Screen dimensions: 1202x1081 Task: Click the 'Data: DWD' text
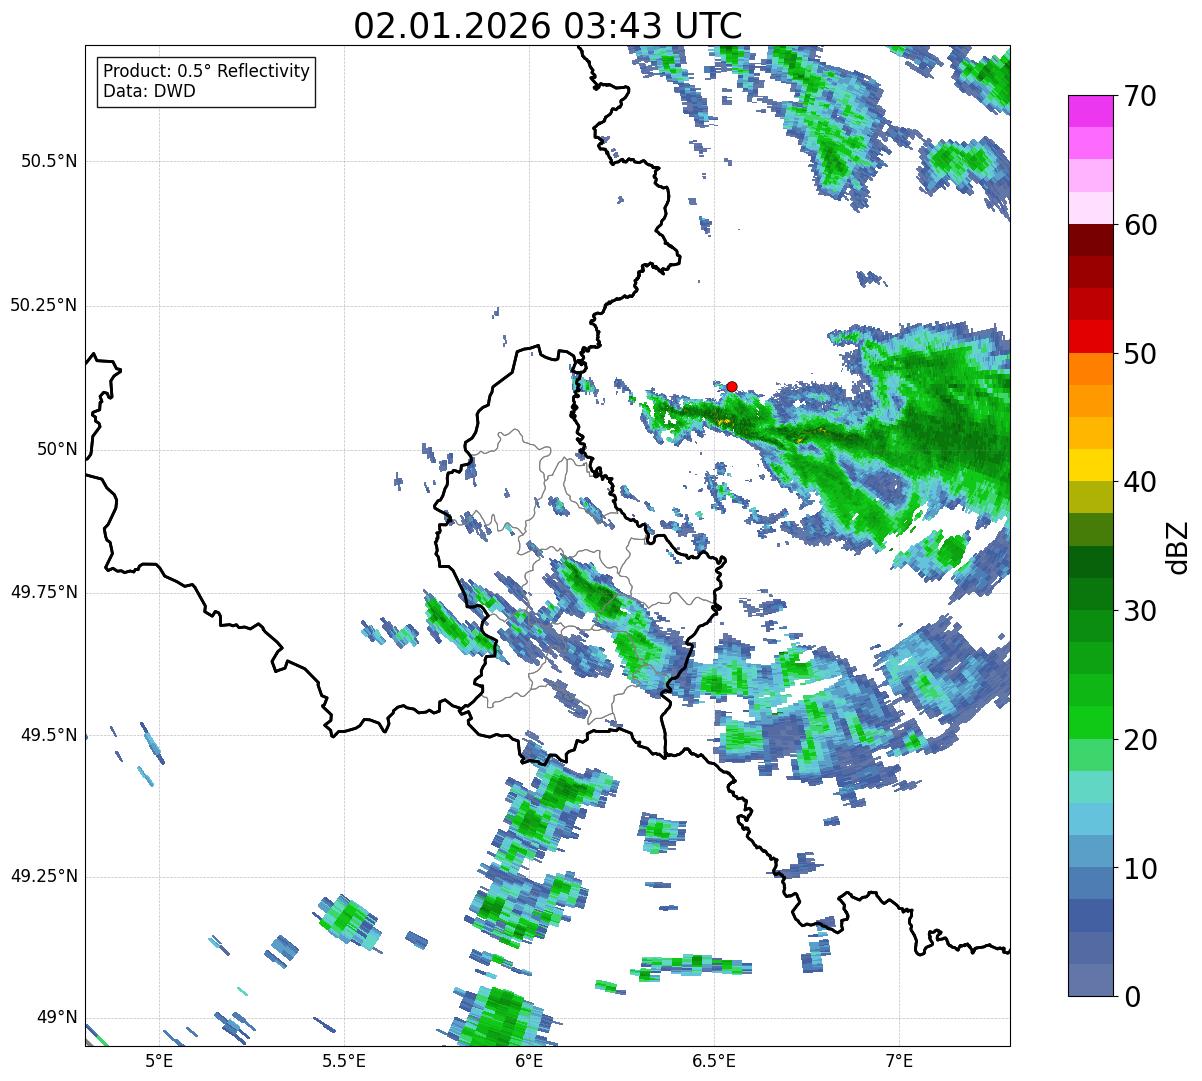(150, 91)
